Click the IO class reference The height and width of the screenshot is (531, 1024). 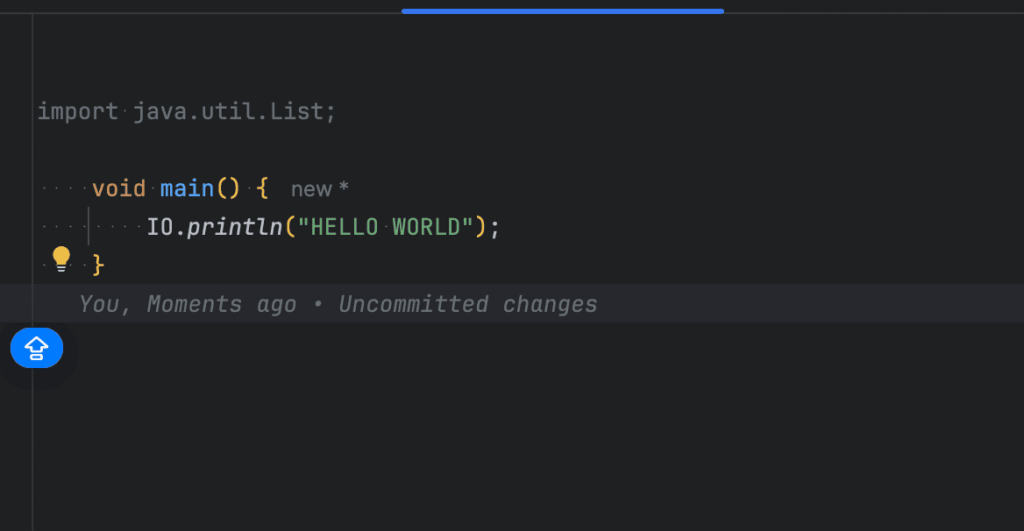[160, 227]
